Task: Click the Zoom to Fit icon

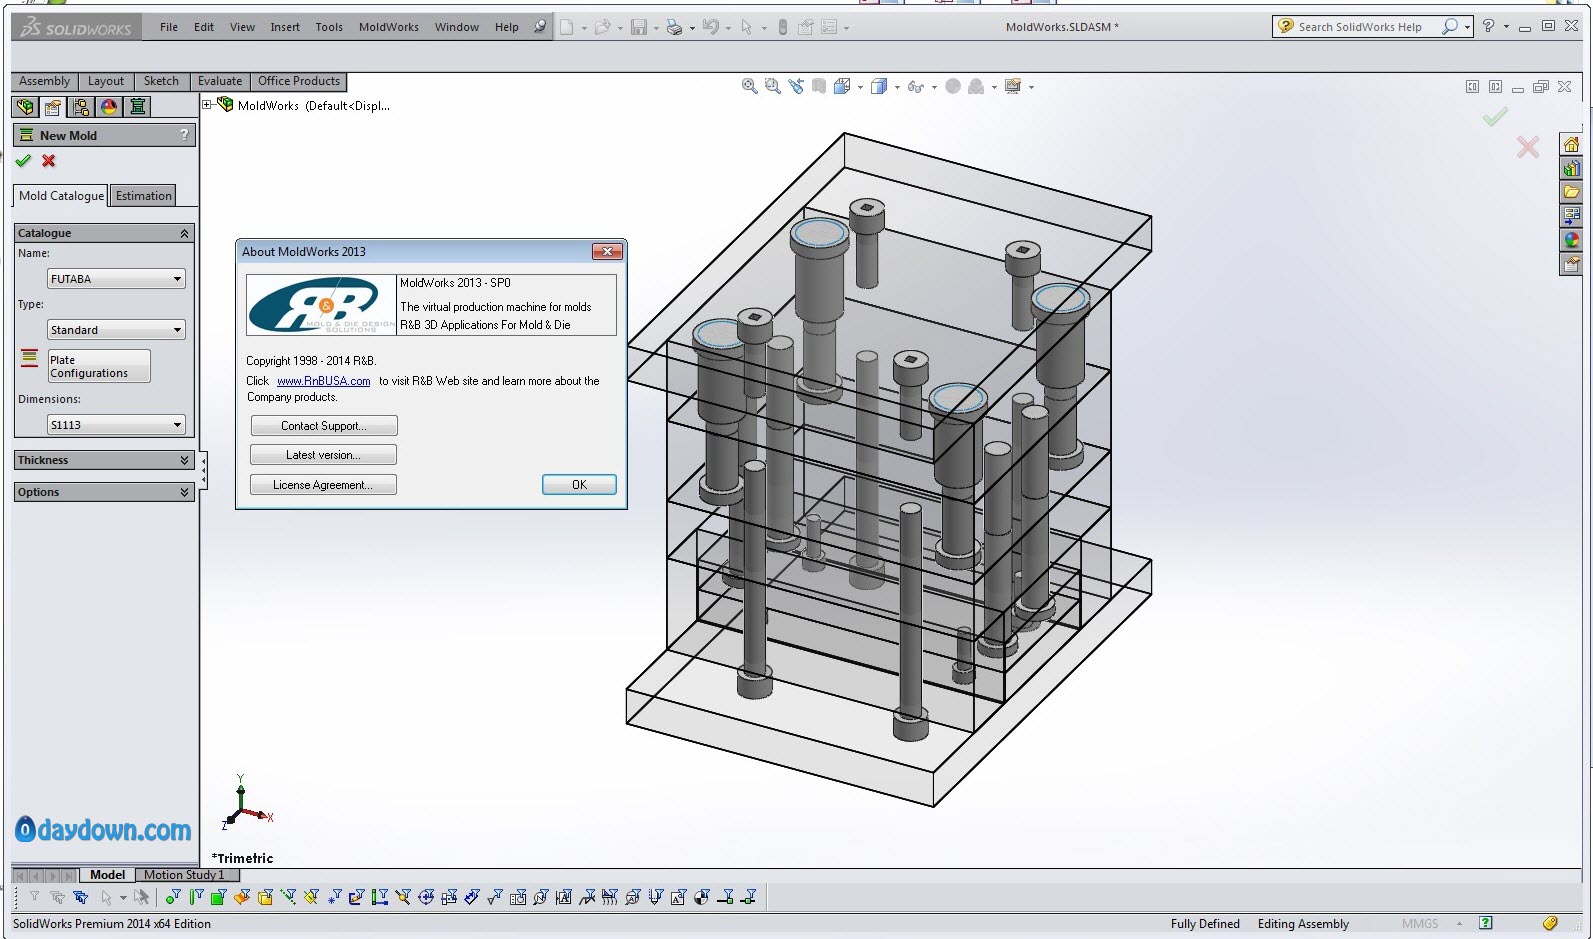Action: [x=749, y=87]
